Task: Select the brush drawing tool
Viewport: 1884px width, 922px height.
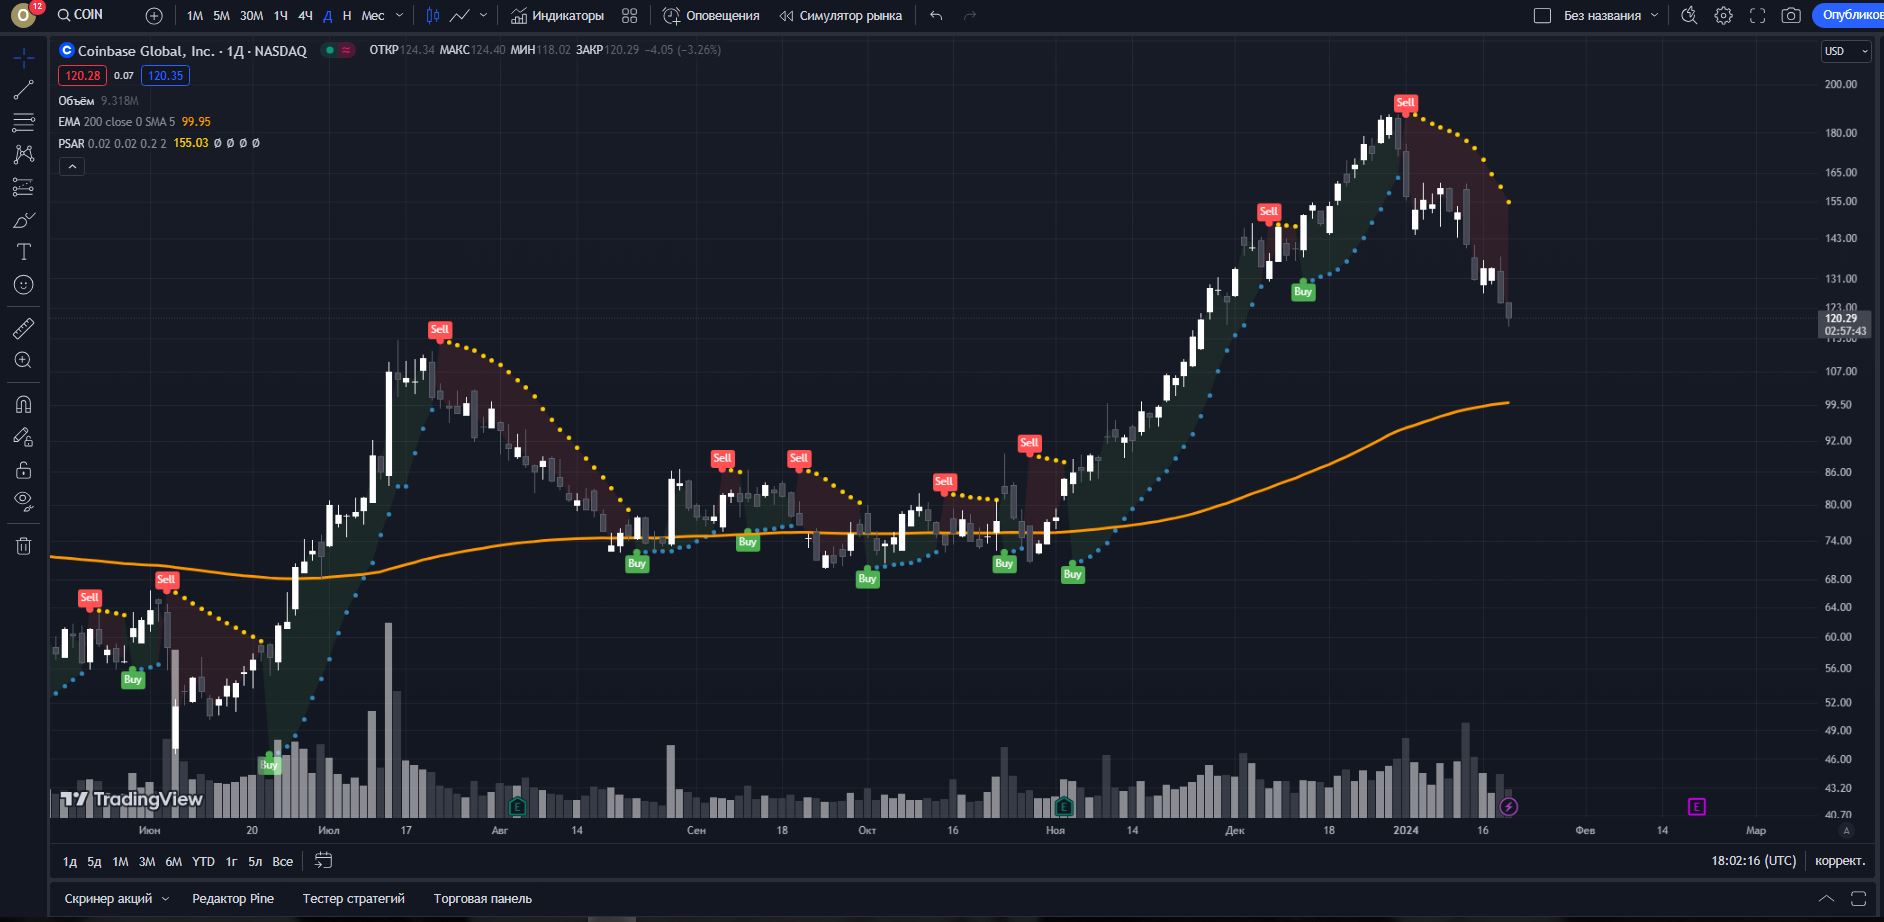Action: click(x=24, y=220)
